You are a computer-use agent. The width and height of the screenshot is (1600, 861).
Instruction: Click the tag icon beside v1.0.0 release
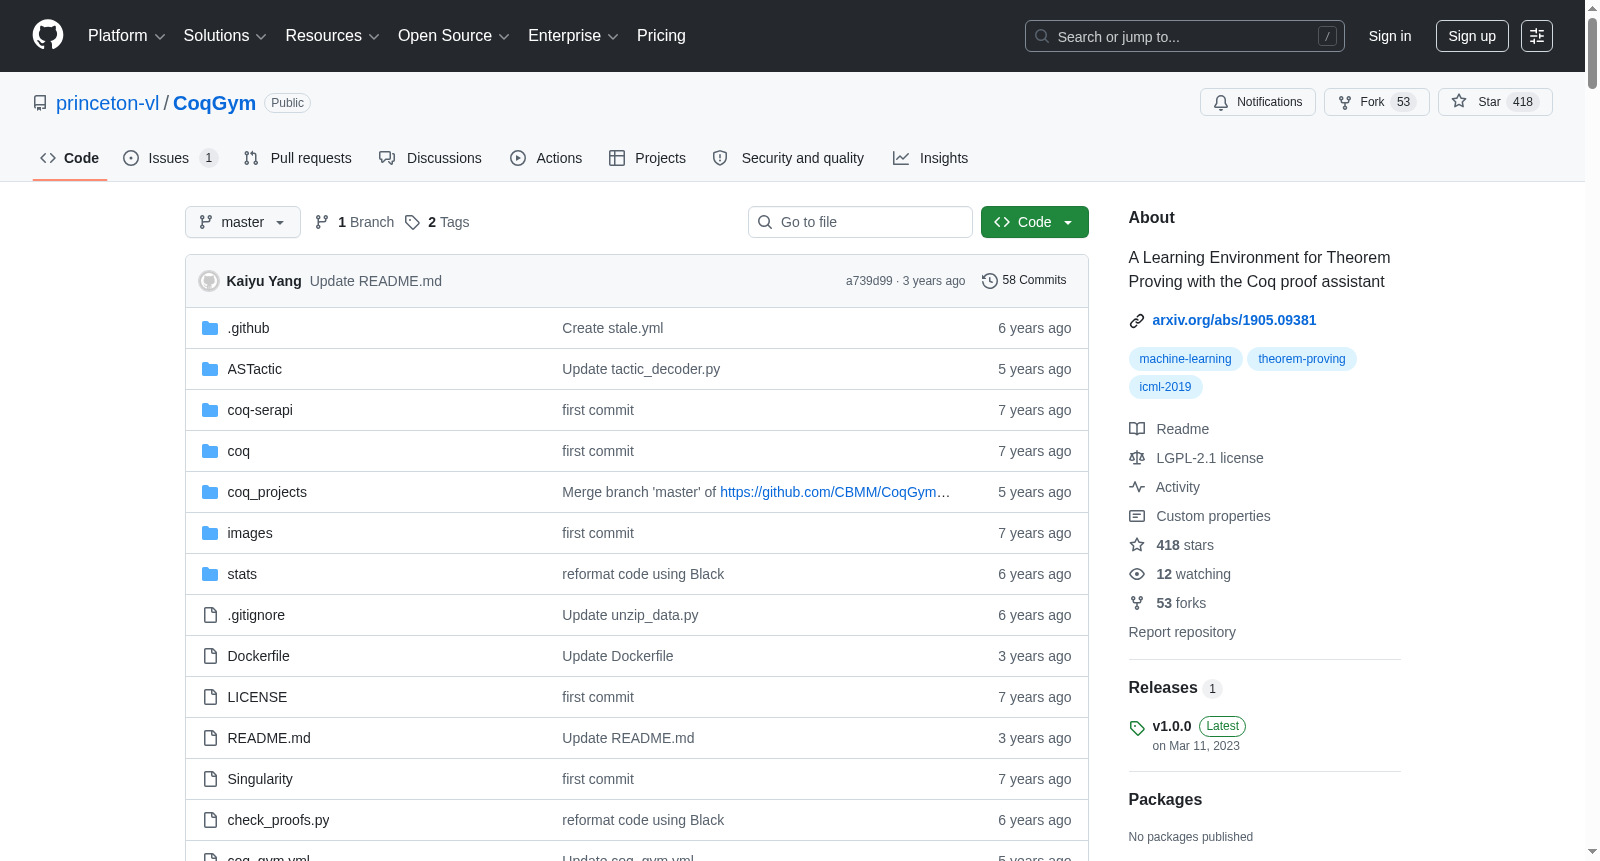coord(1137,728)
